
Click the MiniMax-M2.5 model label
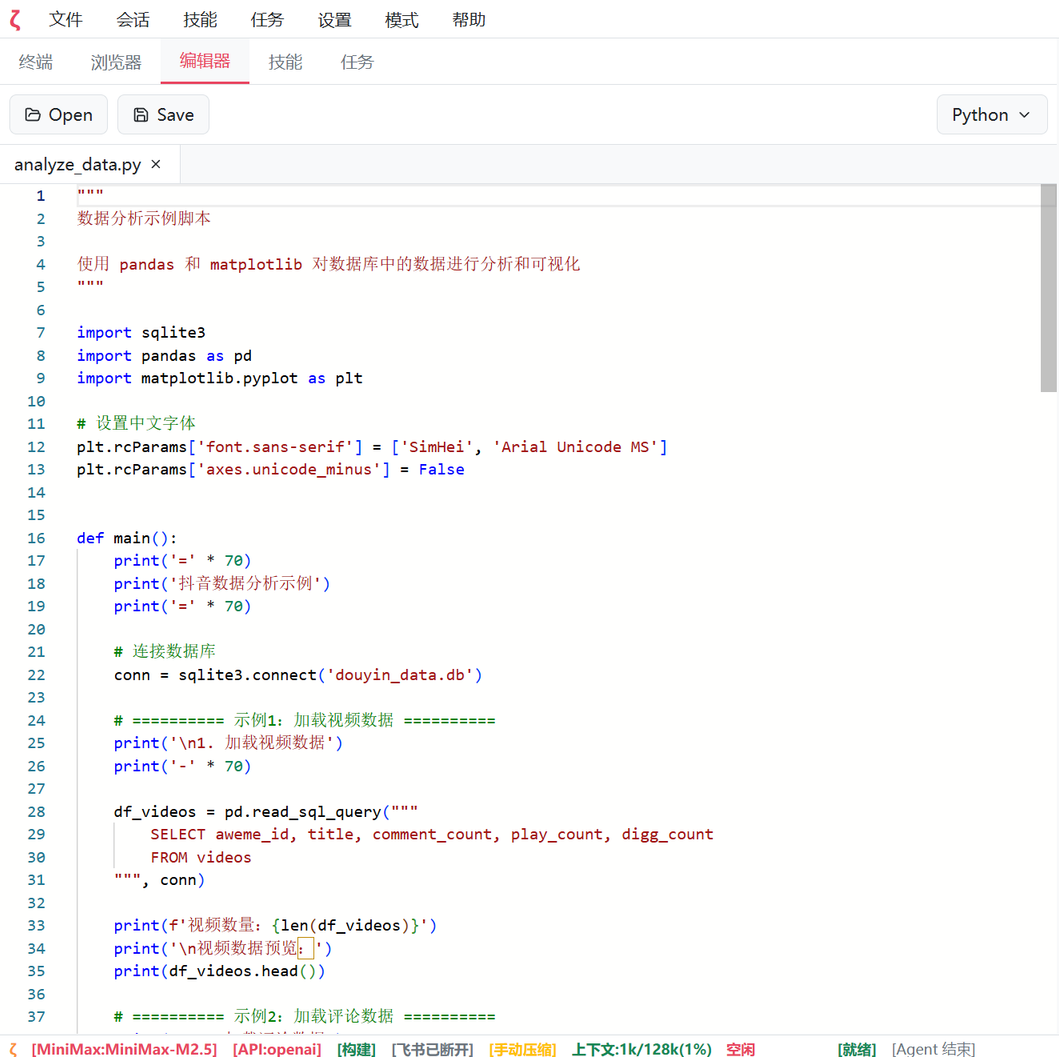click(124, 1049)
